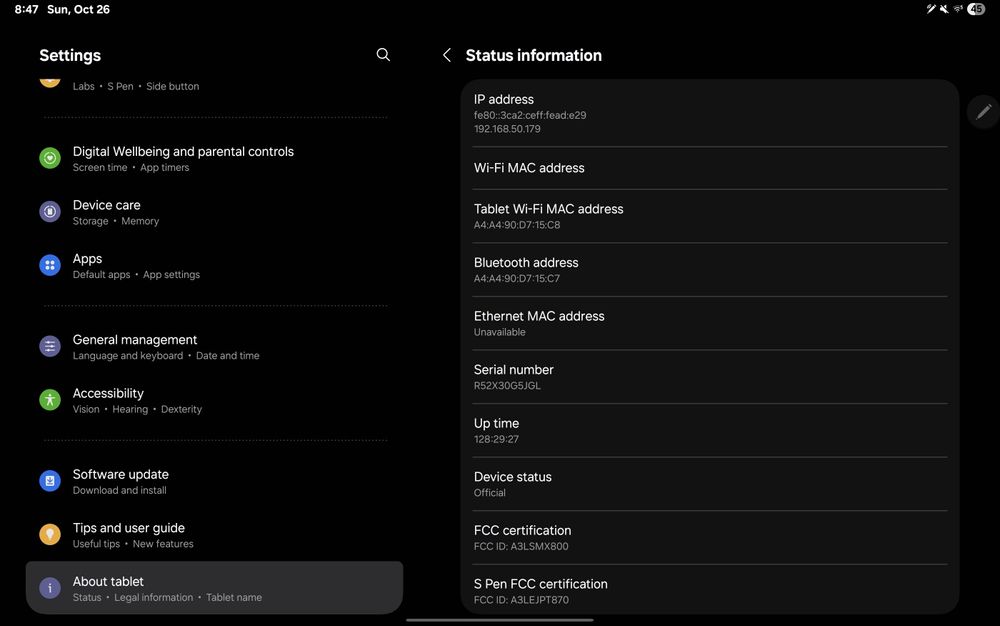This screenshot has height=626, width=1000.
Task: Tap the IP address entry
Action: [x=709, y=113]
